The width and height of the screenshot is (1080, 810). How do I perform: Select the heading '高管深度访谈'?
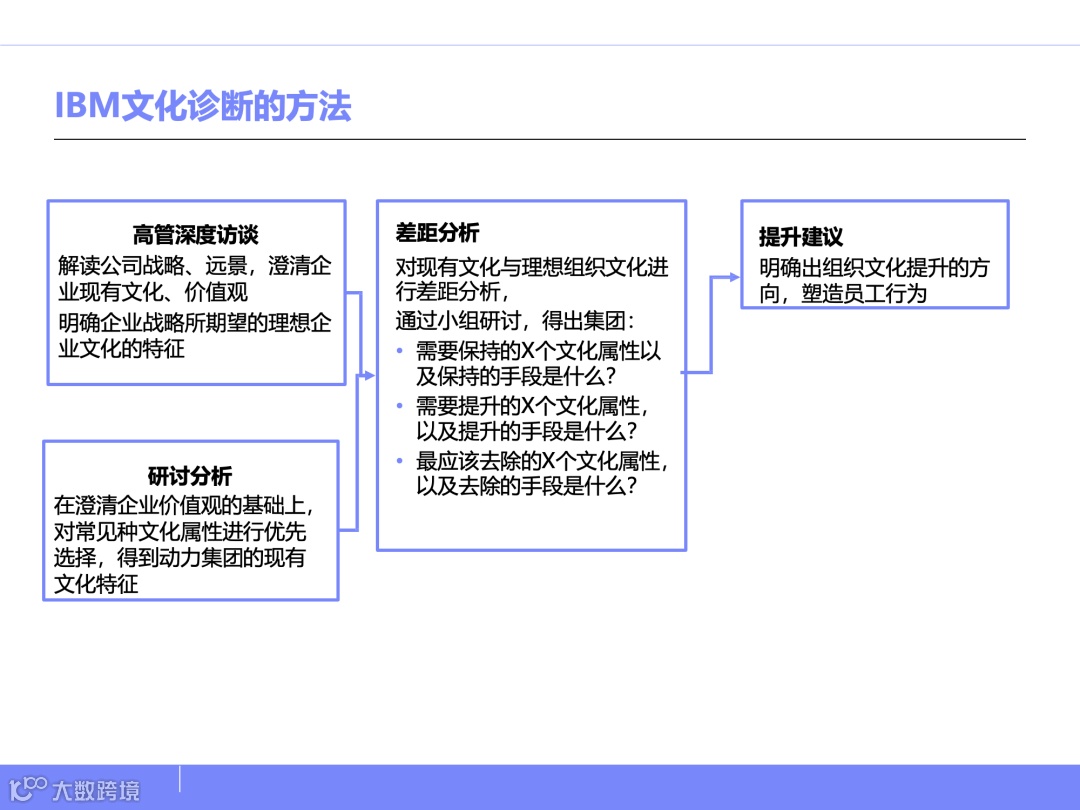196,235
